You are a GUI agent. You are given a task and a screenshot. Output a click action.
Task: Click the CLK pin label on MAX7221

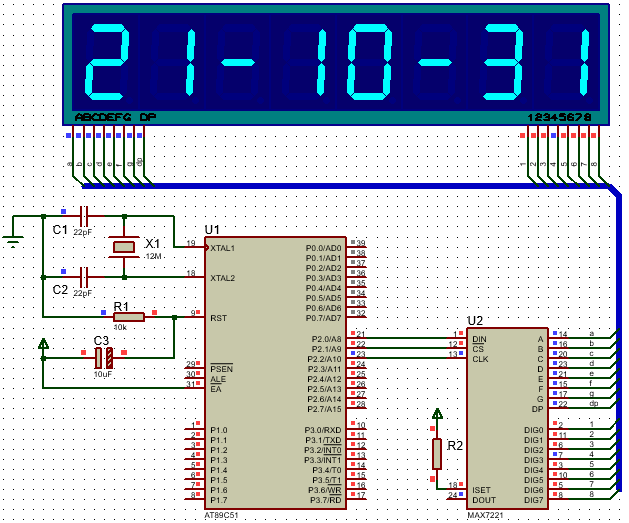(x=480, y=359)
